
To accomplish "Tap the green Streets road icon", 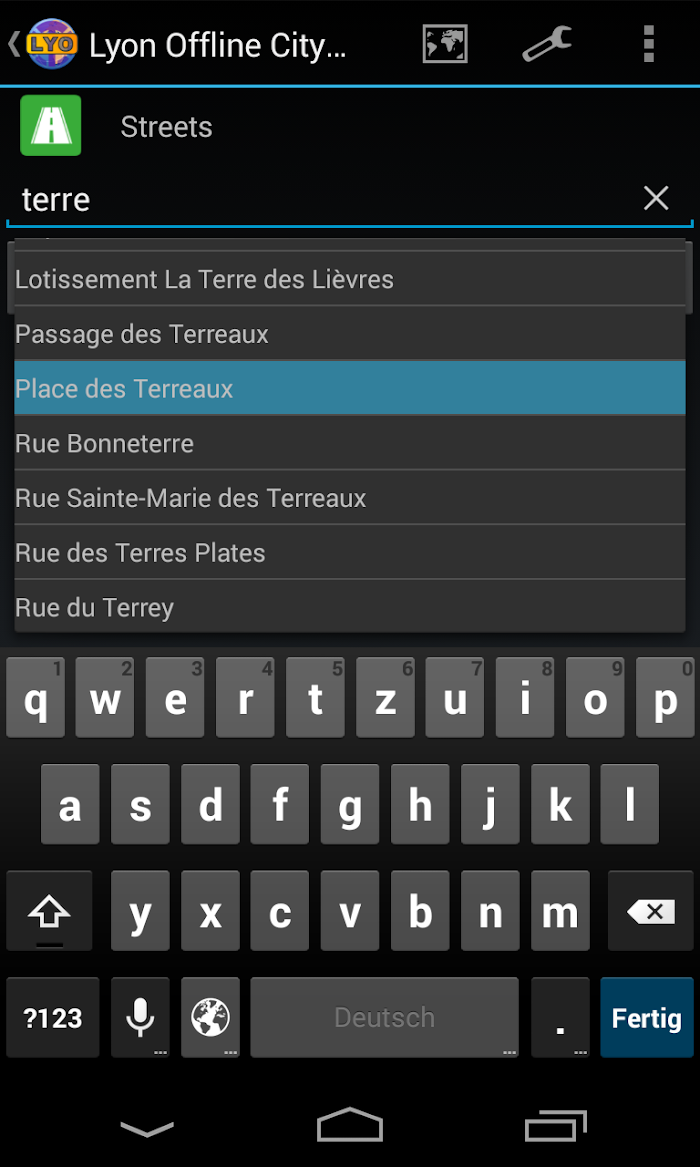I will [51, 126].
